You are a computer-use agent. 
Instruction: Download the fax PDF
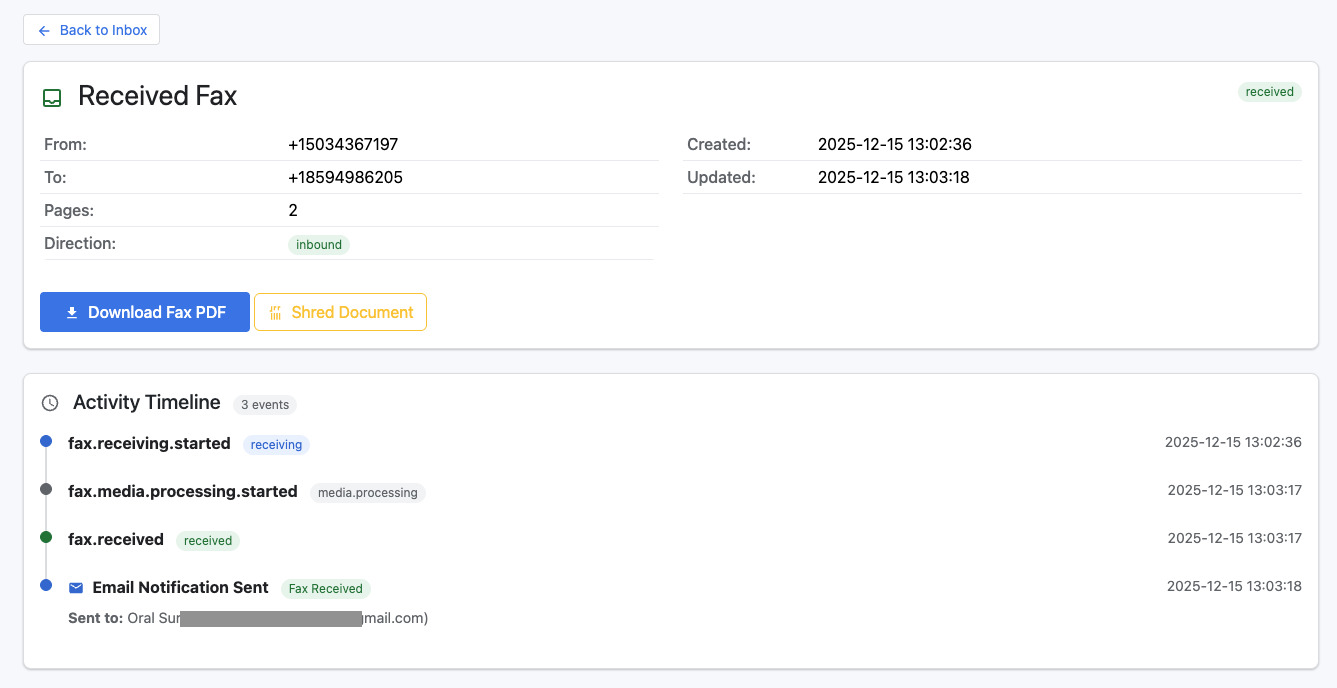[145, 312]
